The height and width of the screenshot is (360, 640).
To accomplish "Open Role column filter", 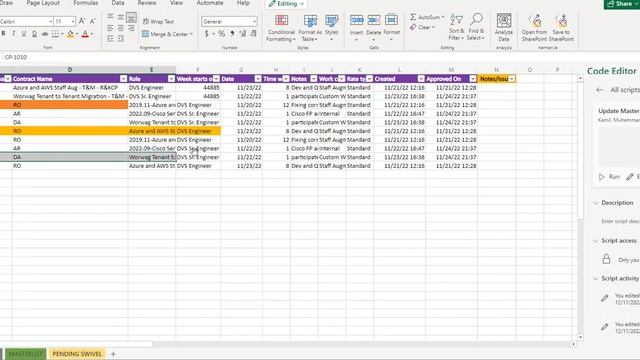I will coord(171,79).
